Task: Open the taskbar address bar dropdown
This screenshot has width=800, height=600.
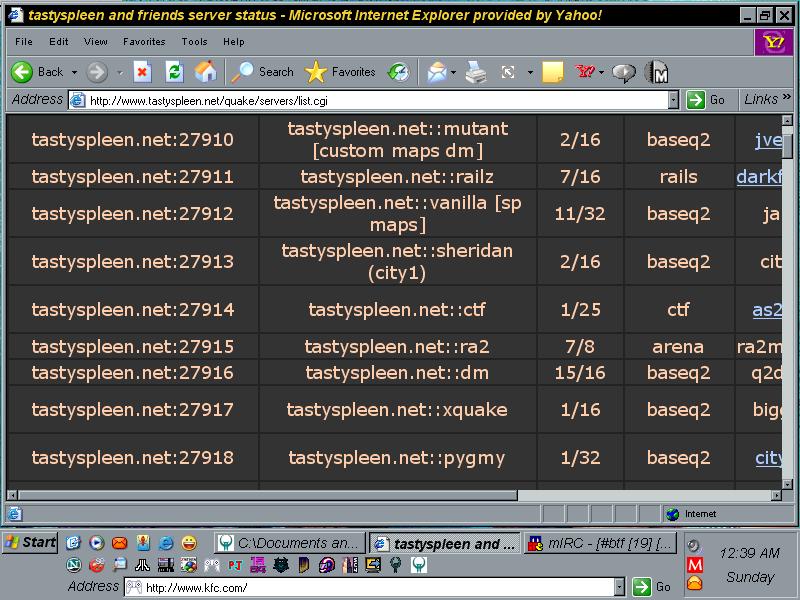Action: tap(620, 588)
